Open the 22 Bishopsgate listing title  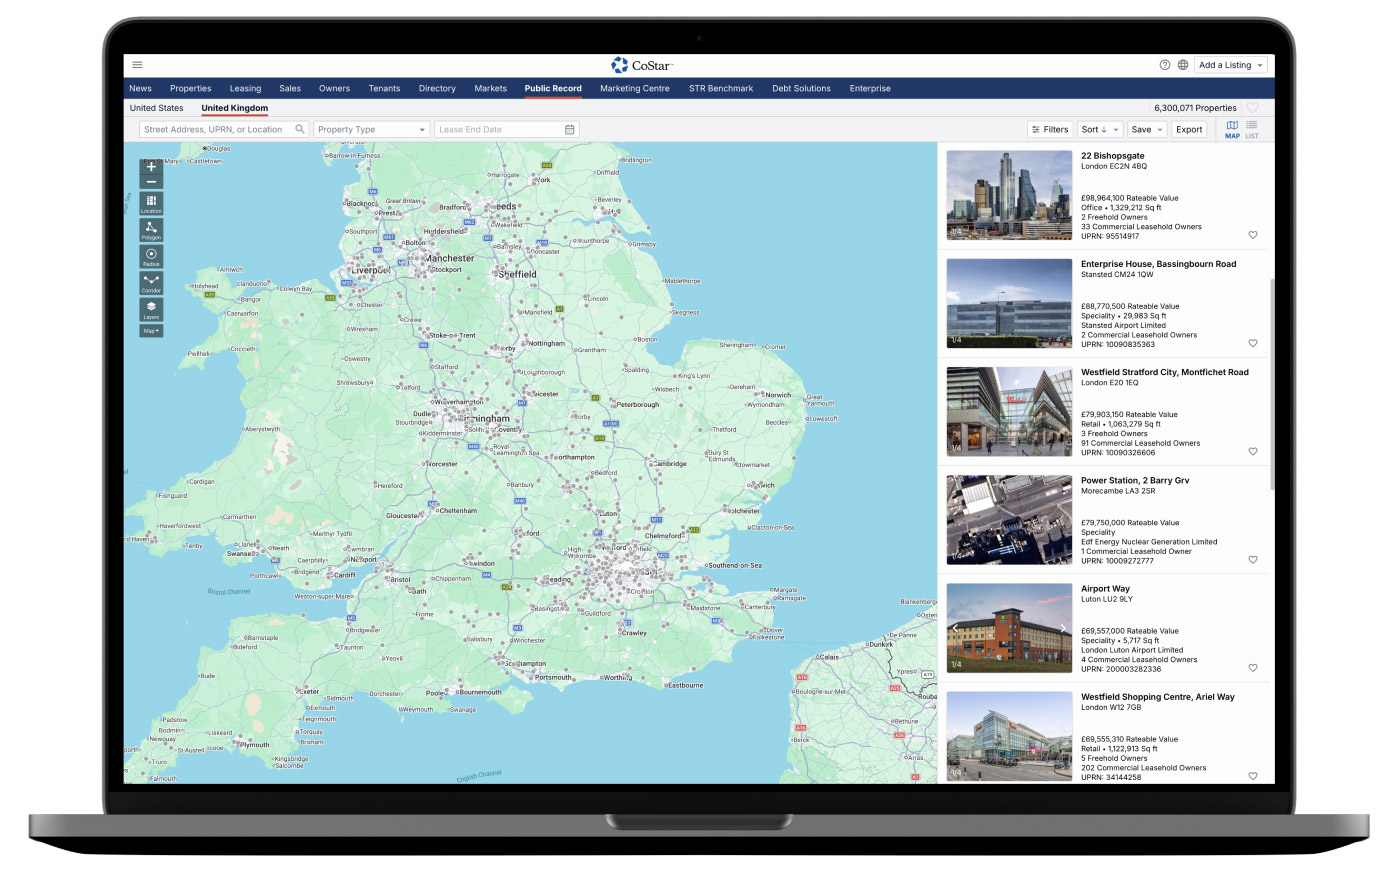pyautogui.click(x=1112, y=156)
